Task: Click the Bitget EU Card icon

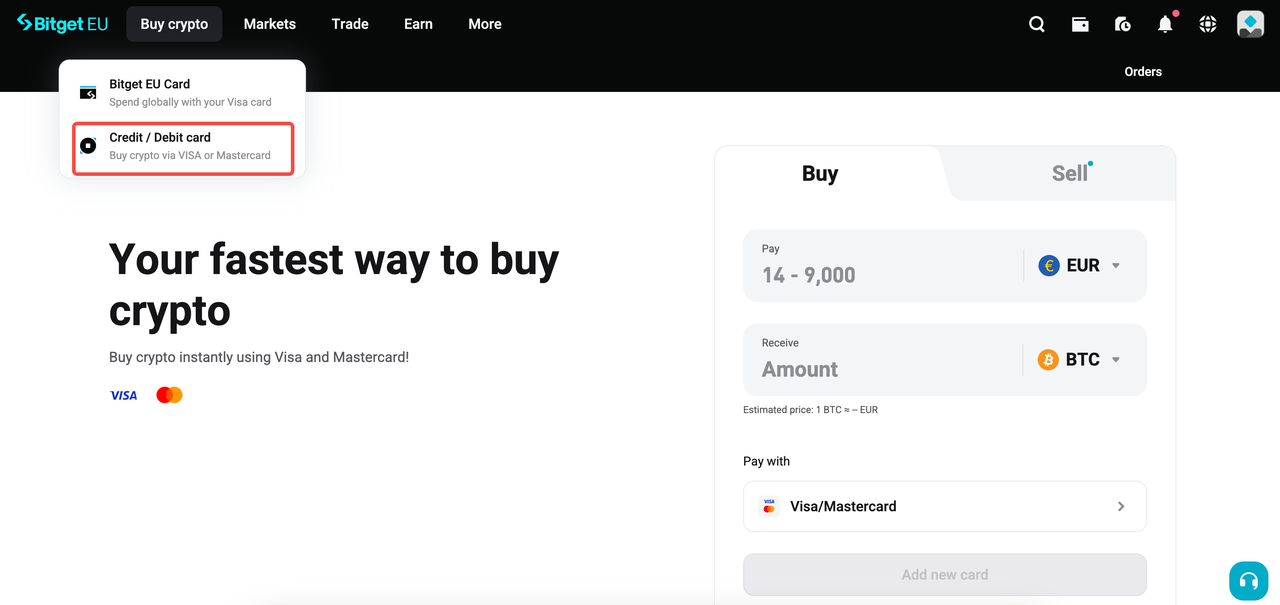Action: 88,93
